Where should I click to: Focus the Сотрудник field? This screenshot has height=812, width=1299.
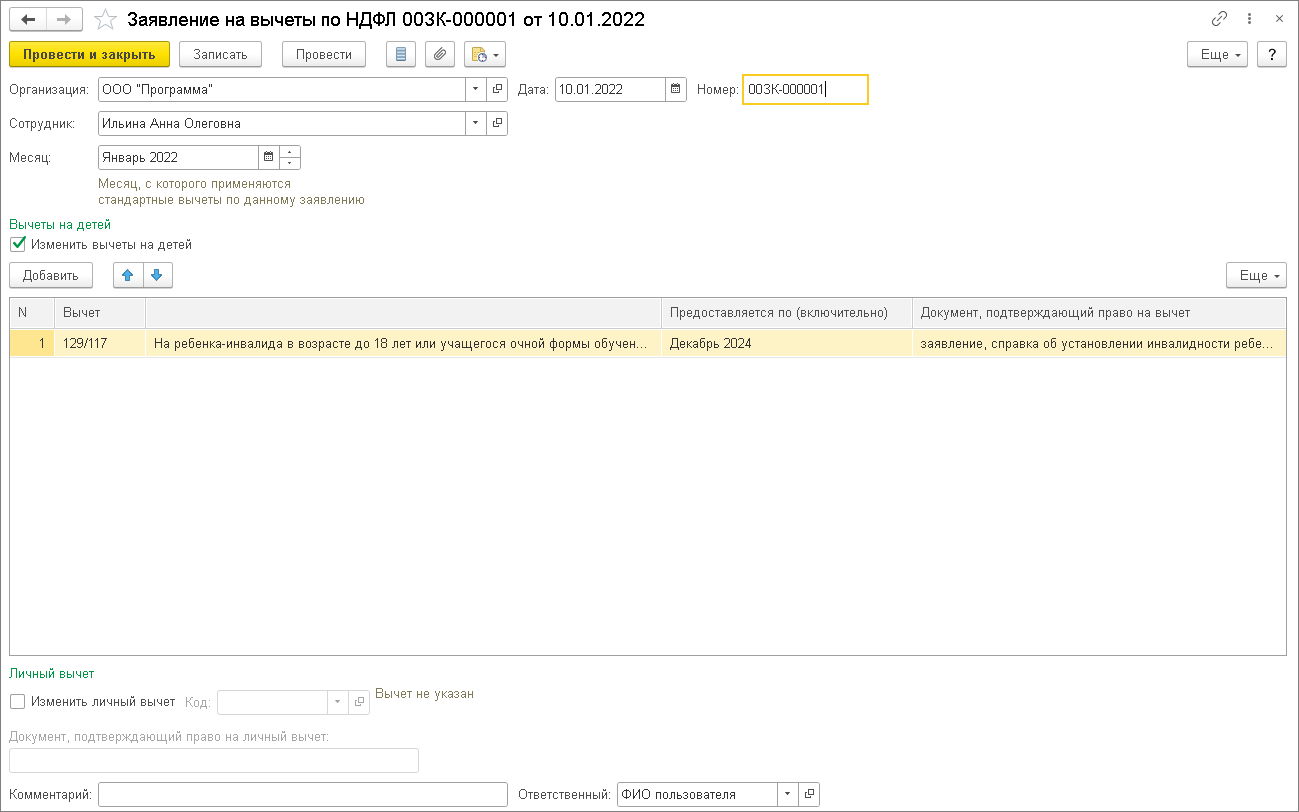tap(282, 123)
